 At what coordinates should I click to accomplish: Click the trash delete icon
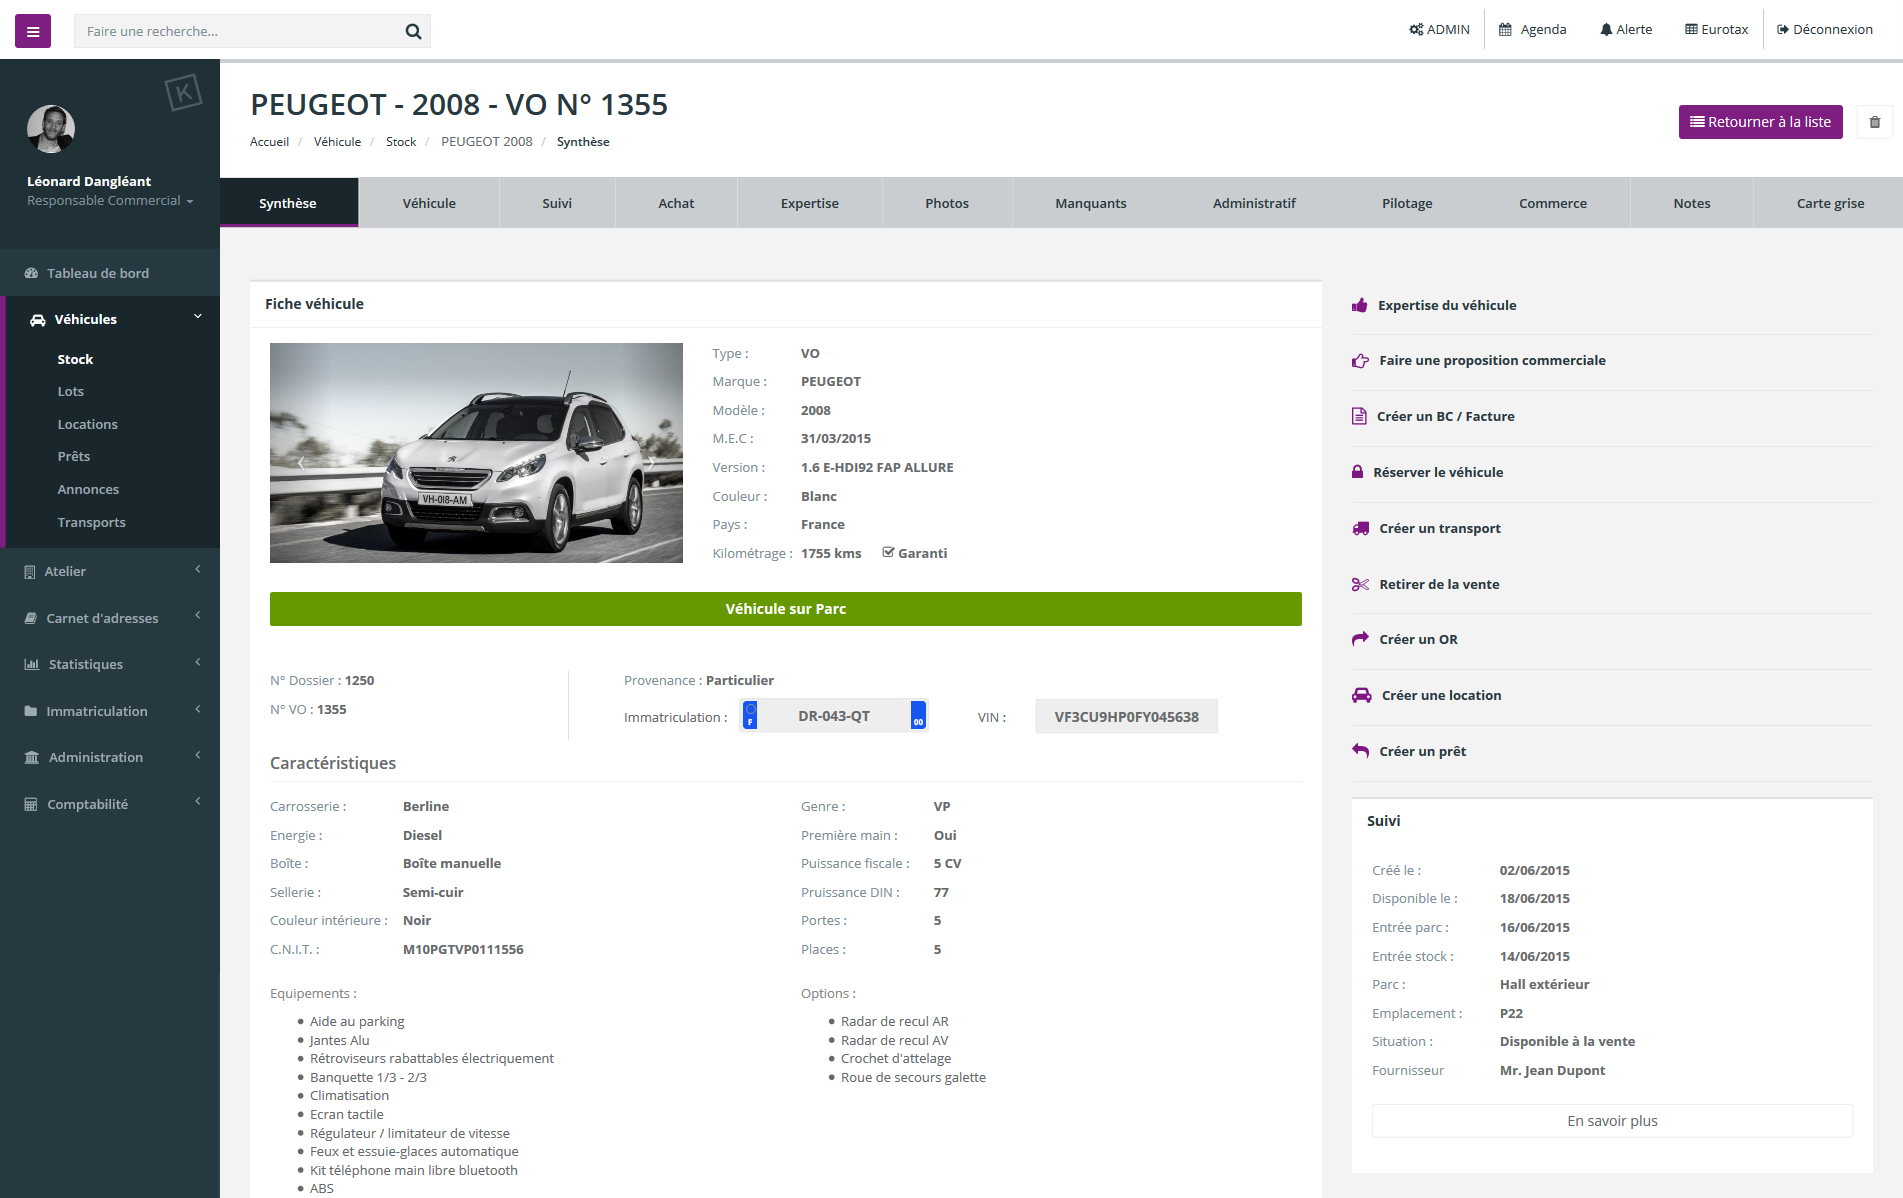(x=1875, y=122)
